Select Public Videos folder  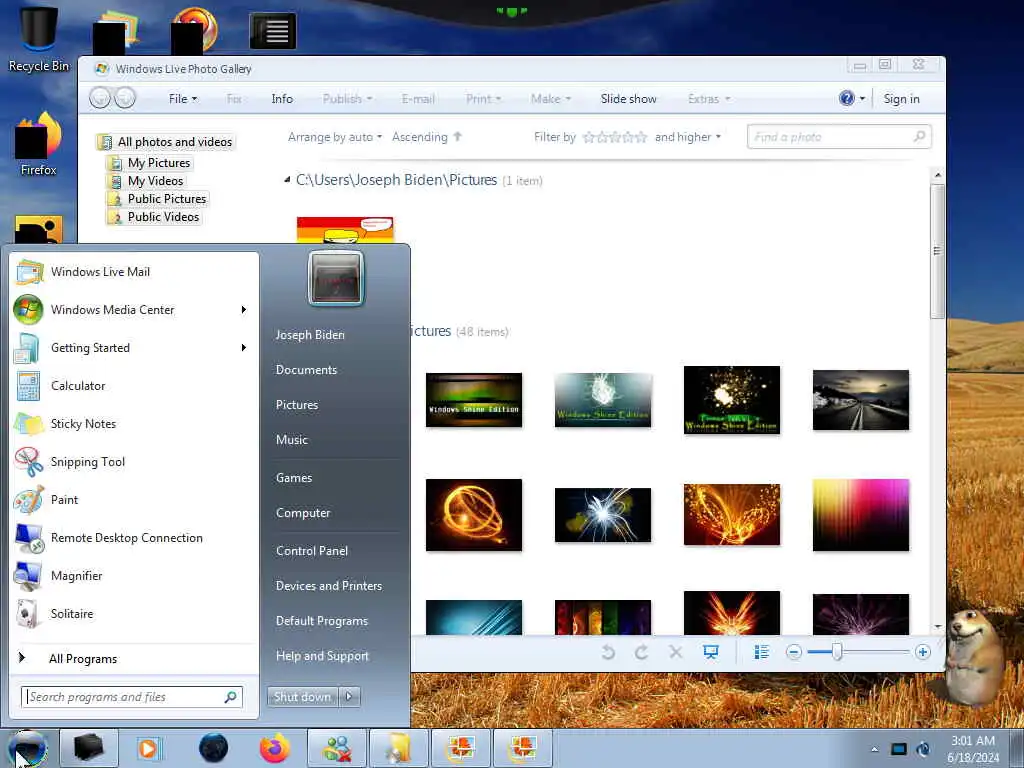[155, 217]
